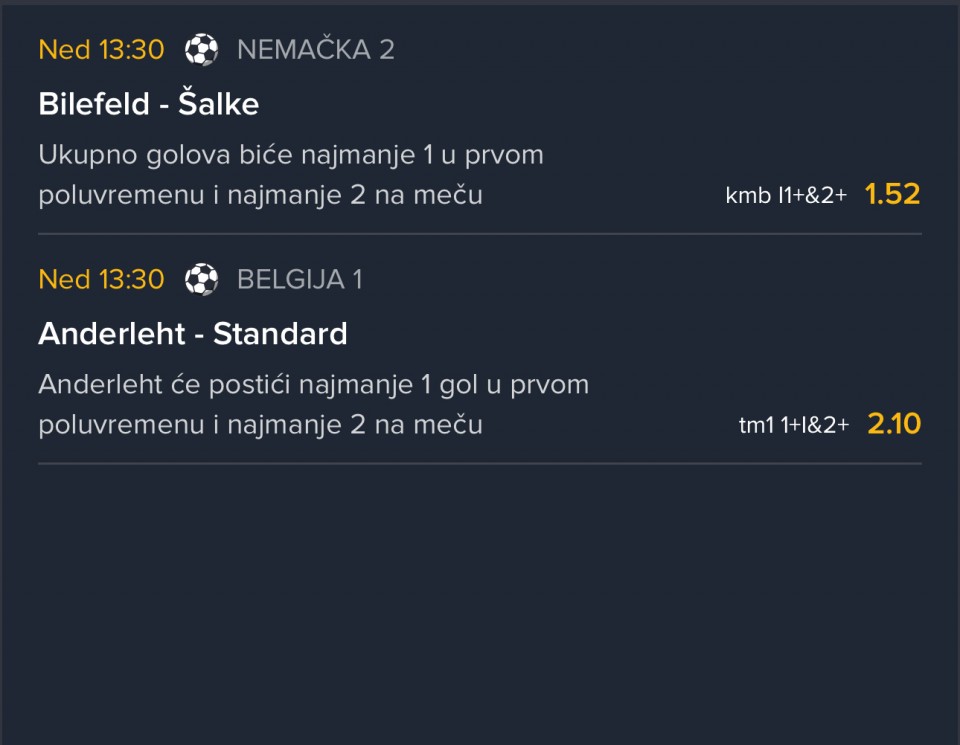
Task: Select the Bilefeld team name
Action: pos(94,104)
